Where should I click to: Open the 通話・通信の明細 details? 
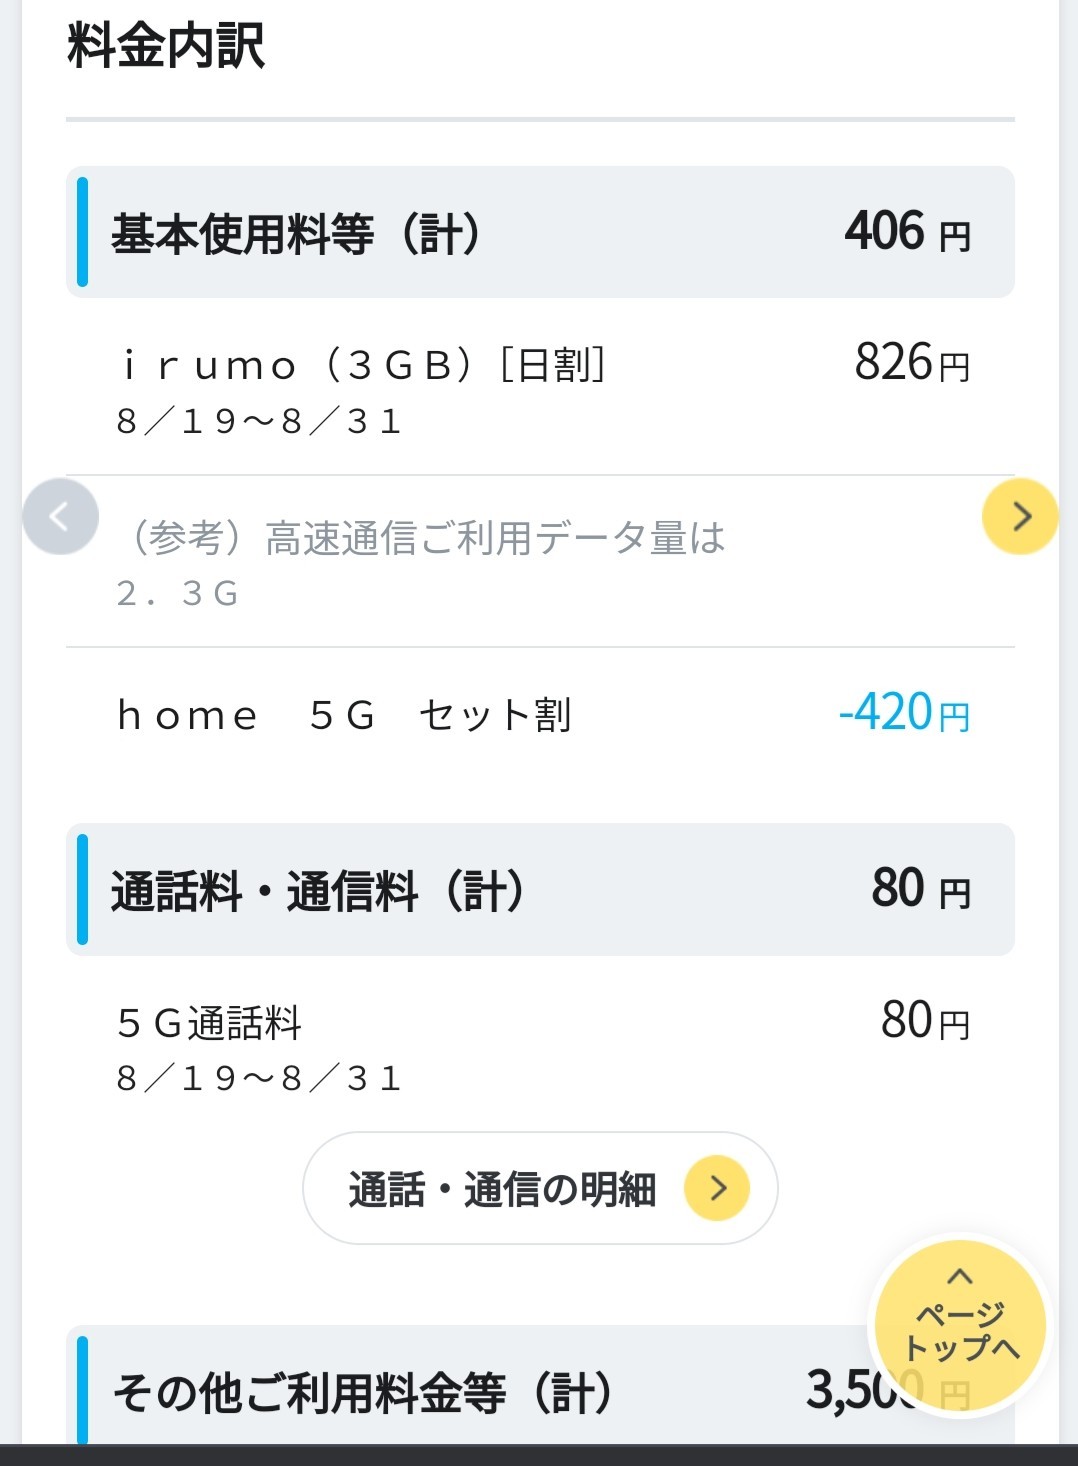tap(503, 1189)
